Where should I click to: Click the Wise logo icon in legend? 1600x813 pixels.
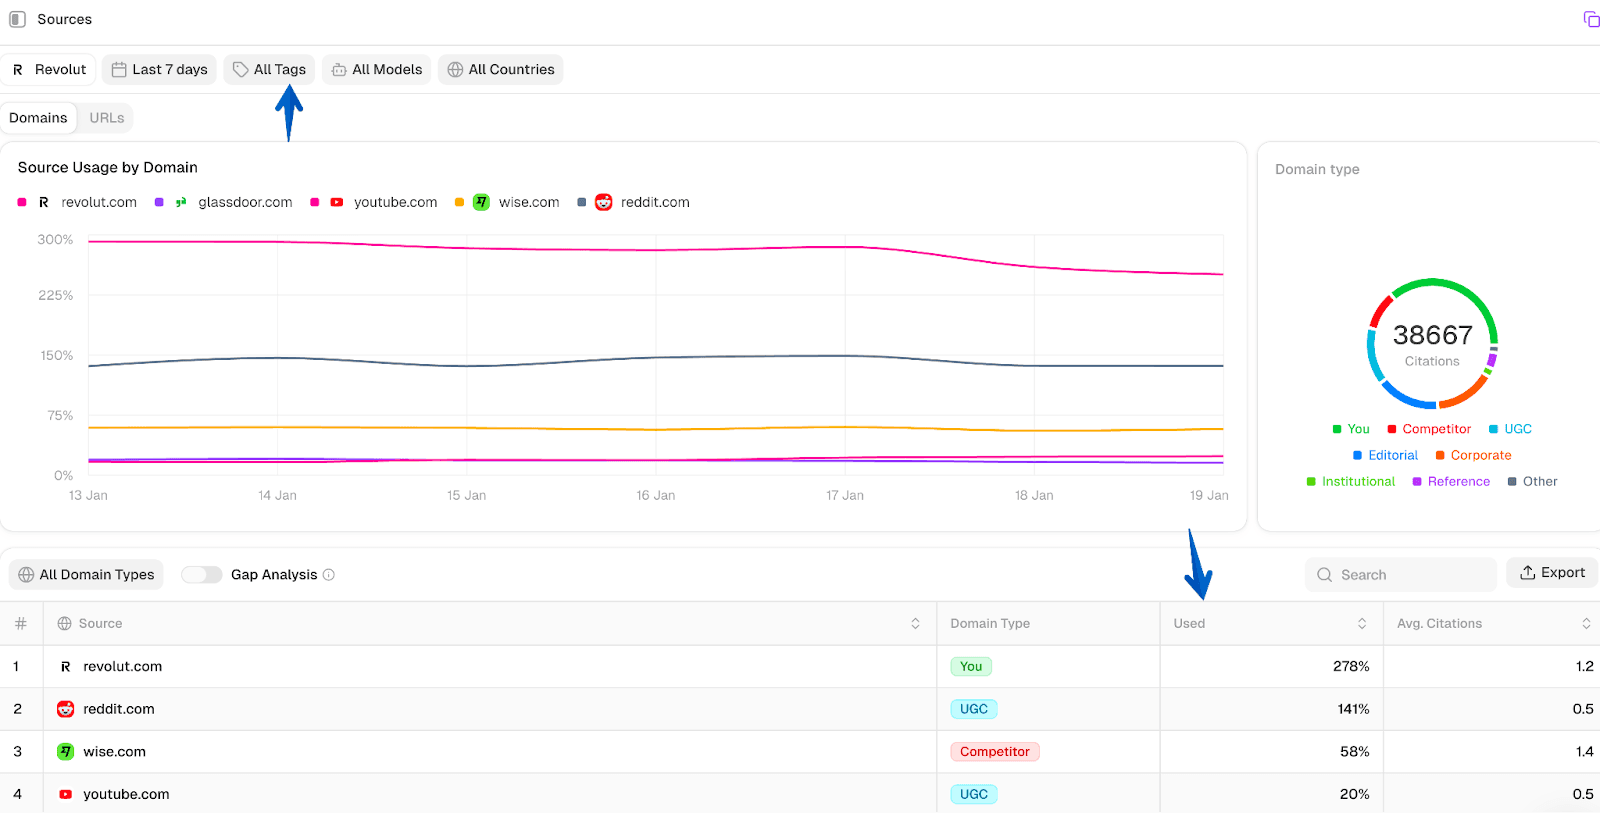click(x=481, y=202)
